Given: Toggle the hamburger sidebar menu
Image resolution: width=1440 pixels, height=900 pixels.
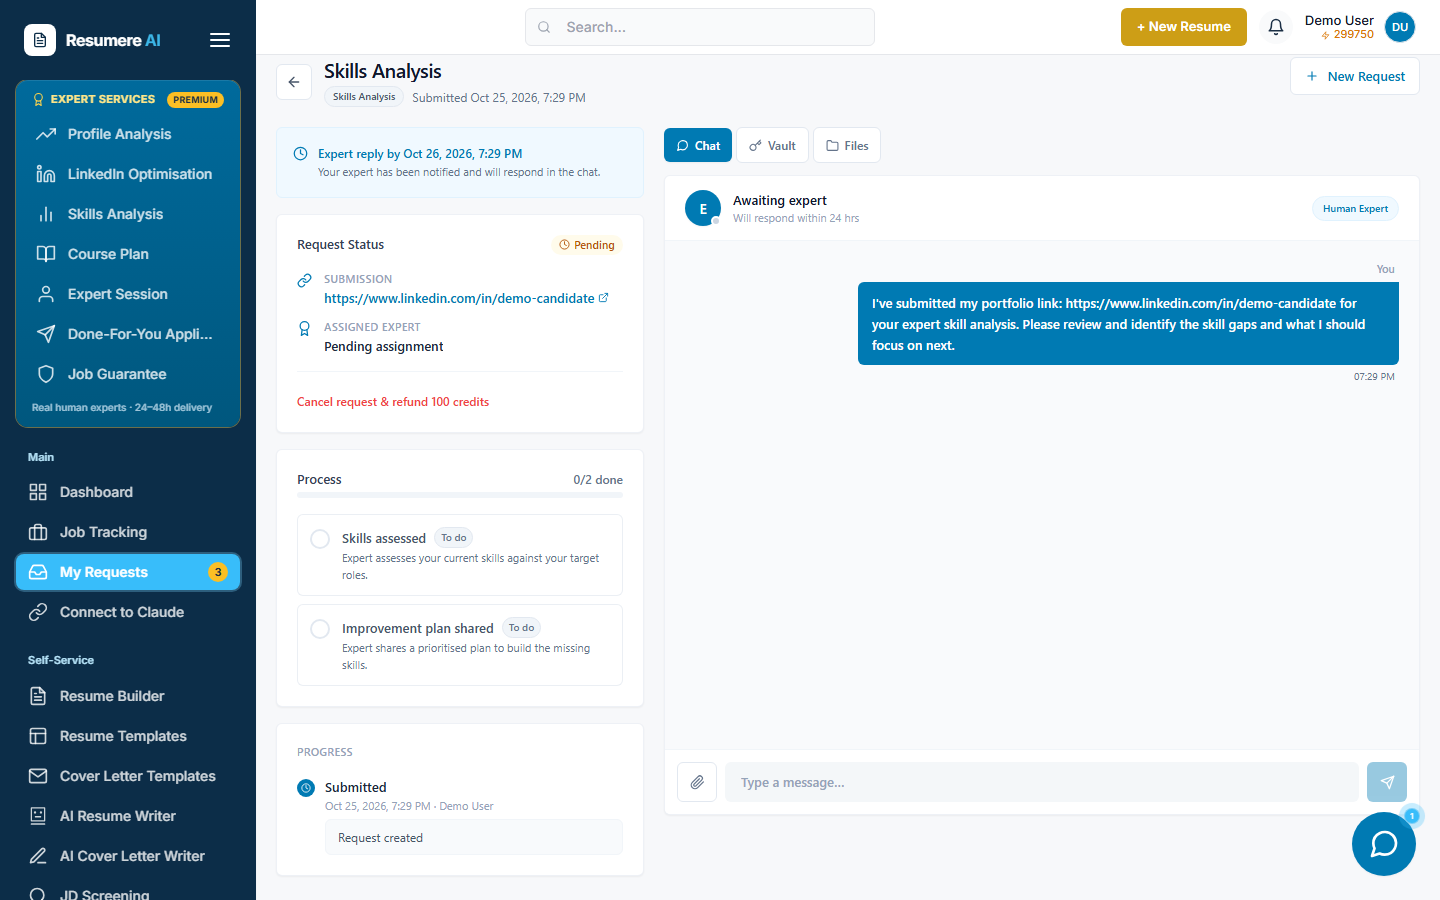Looking at the screenshot, I should (x=220, y=40).
